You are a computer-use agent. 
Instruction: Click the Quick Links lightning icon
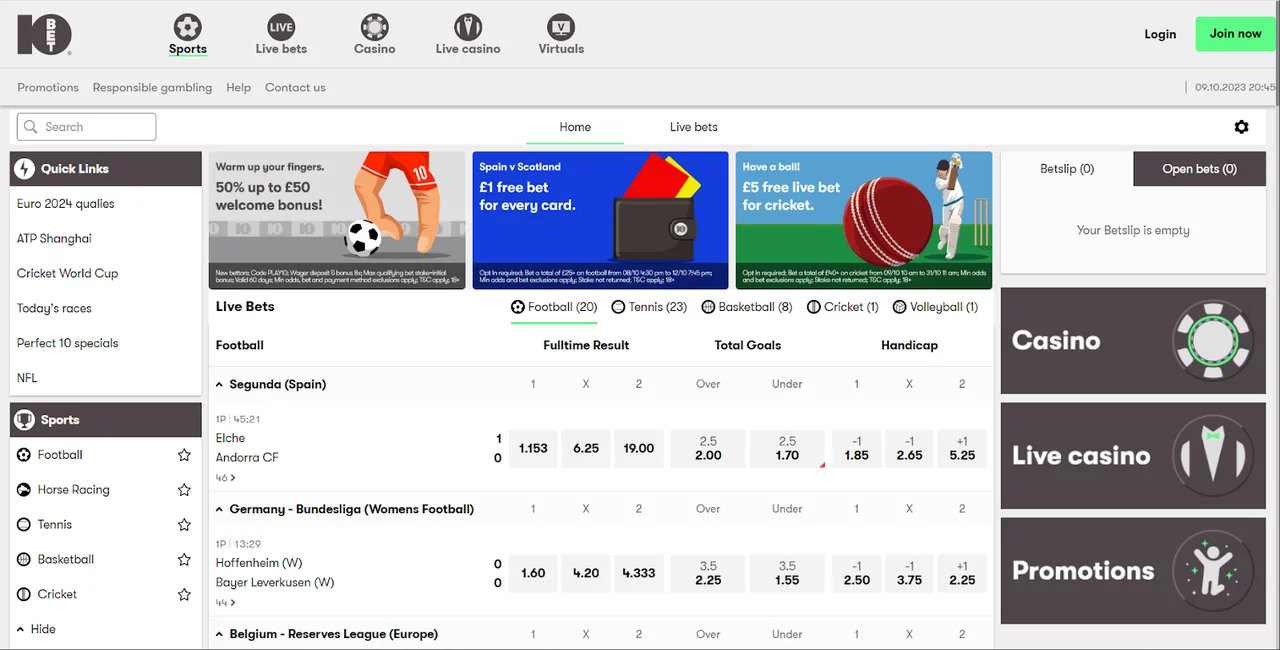[24, 169]
